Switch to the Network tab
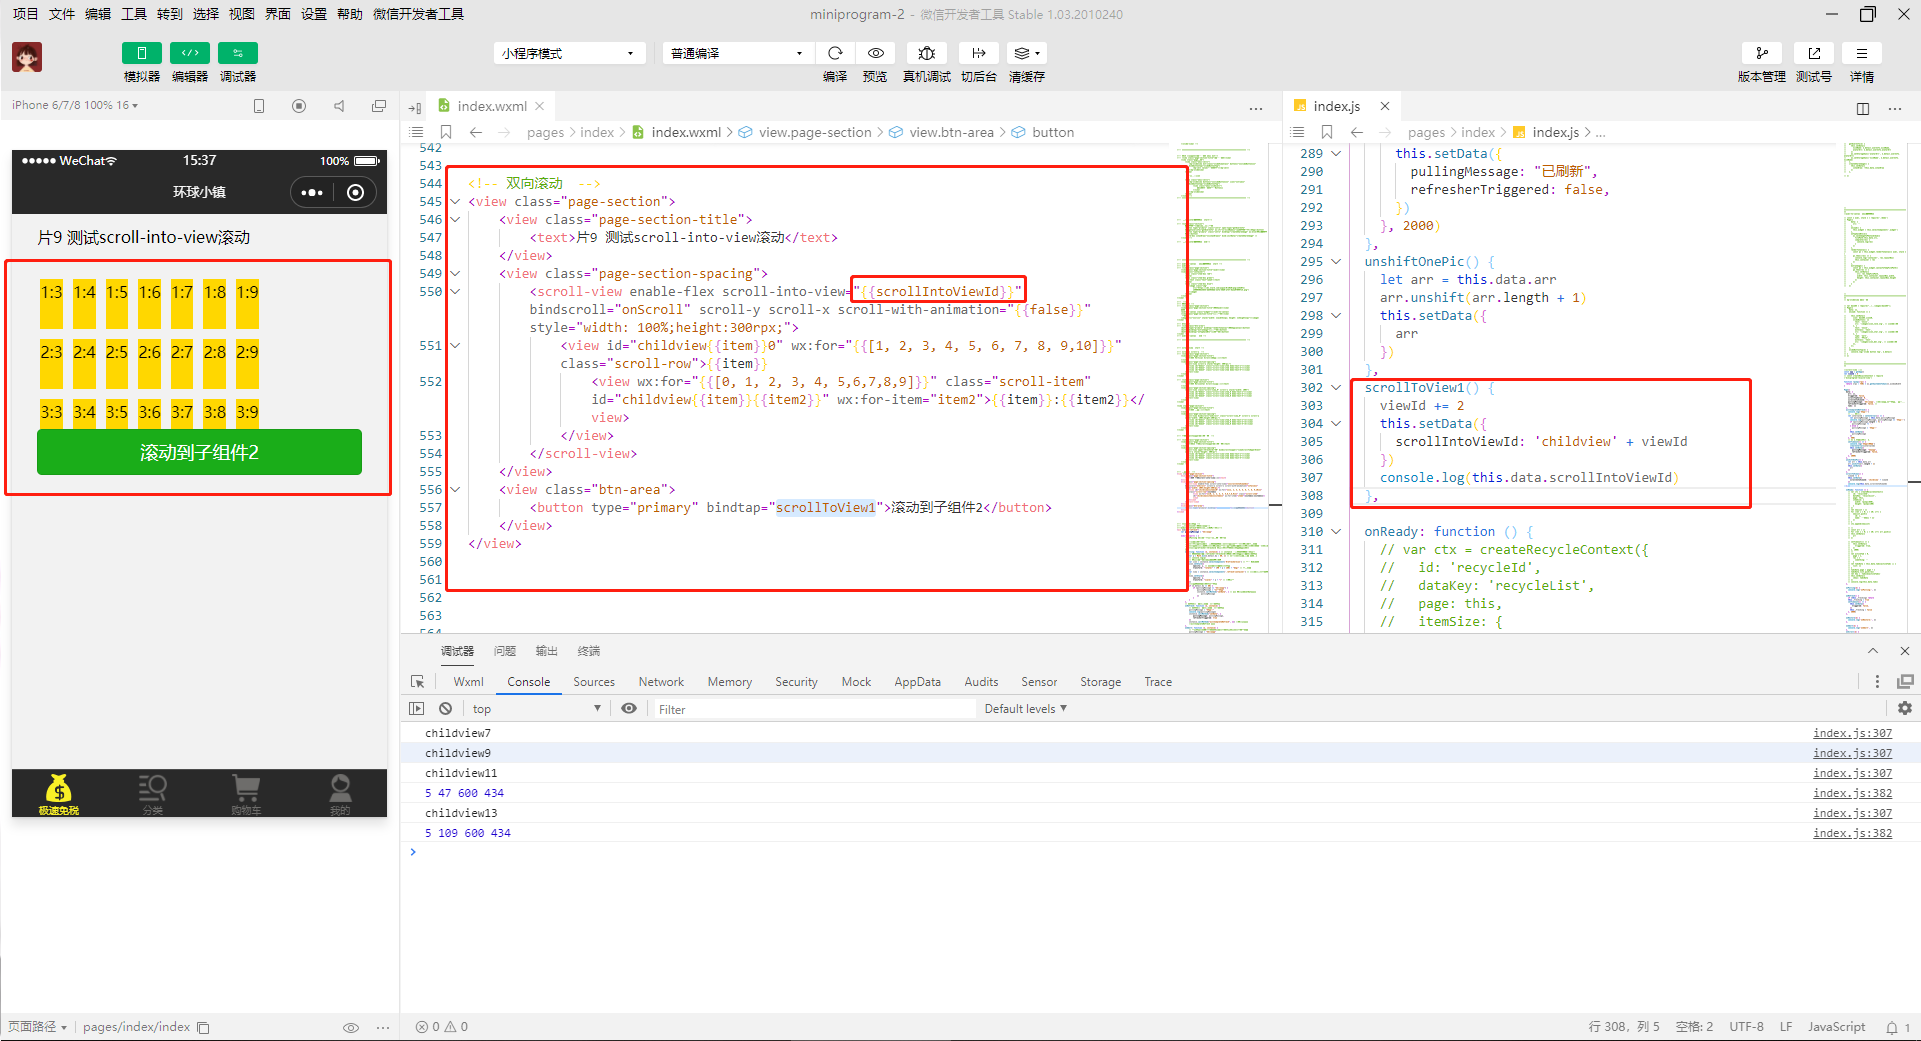Viewport: 1921px width, 1041px height. pyautogui.click(x=661, y=682)
